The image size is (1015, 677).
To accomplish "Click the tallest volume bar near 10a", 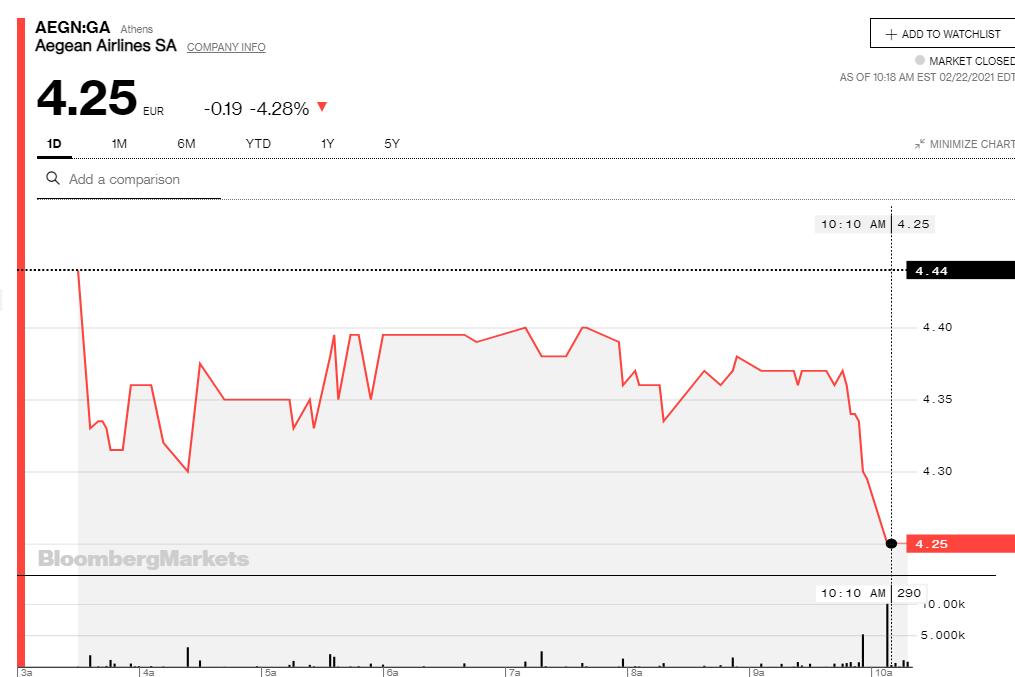I will (x=885, y=635).
